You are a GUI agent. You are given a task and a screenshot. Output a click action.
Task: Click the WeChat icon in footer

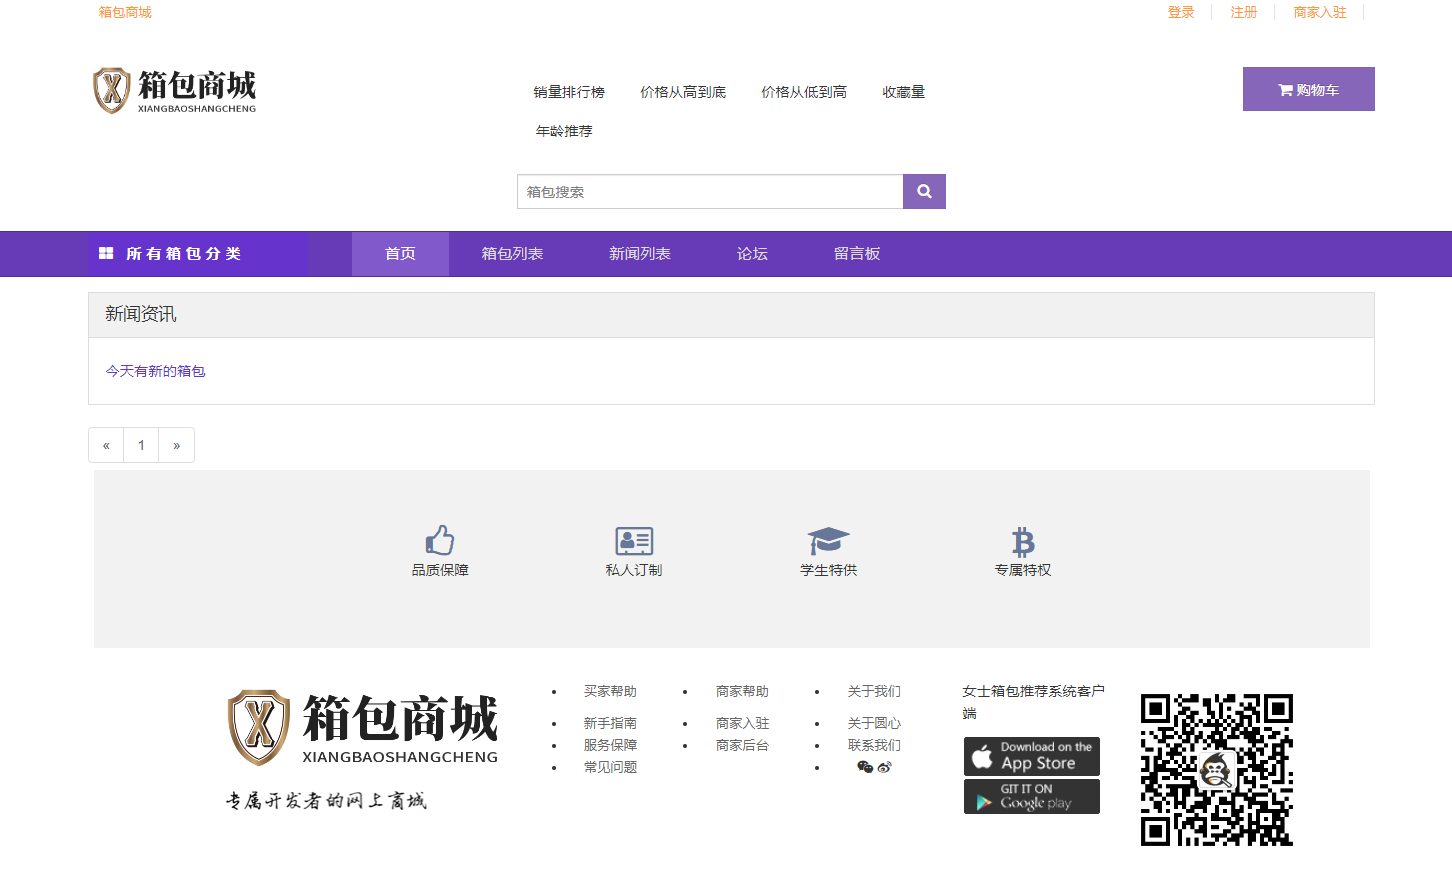pos(865,767)
